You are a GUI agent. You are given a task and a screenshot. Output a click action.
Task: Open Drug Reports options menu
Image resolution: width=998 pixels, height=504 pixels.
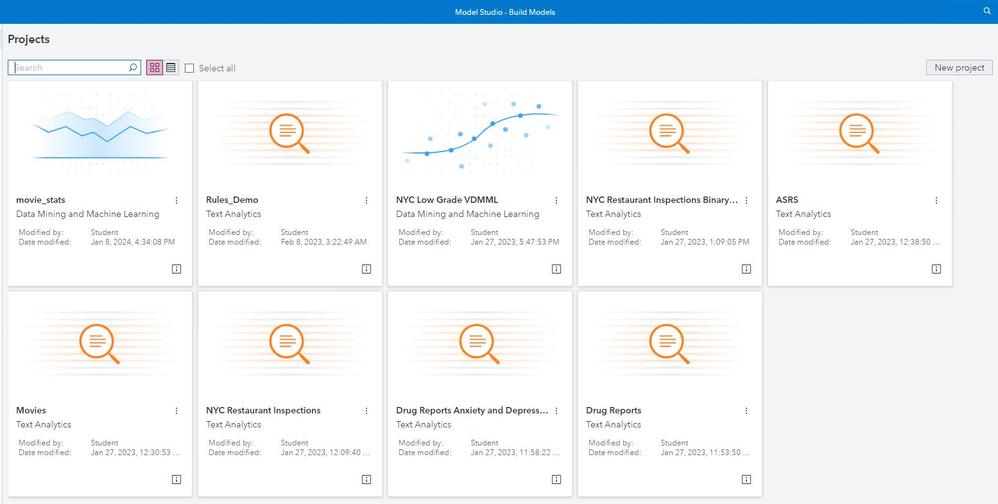(747, 411)
